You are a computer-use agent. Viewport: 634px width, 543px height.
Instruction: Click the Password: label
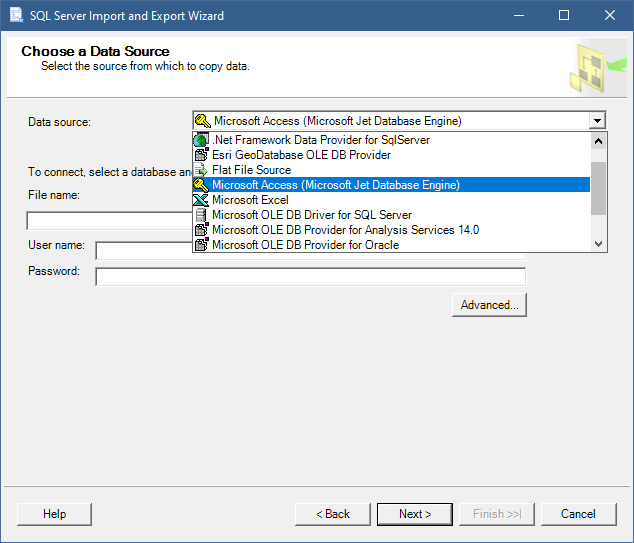click(x=54, y=271)
